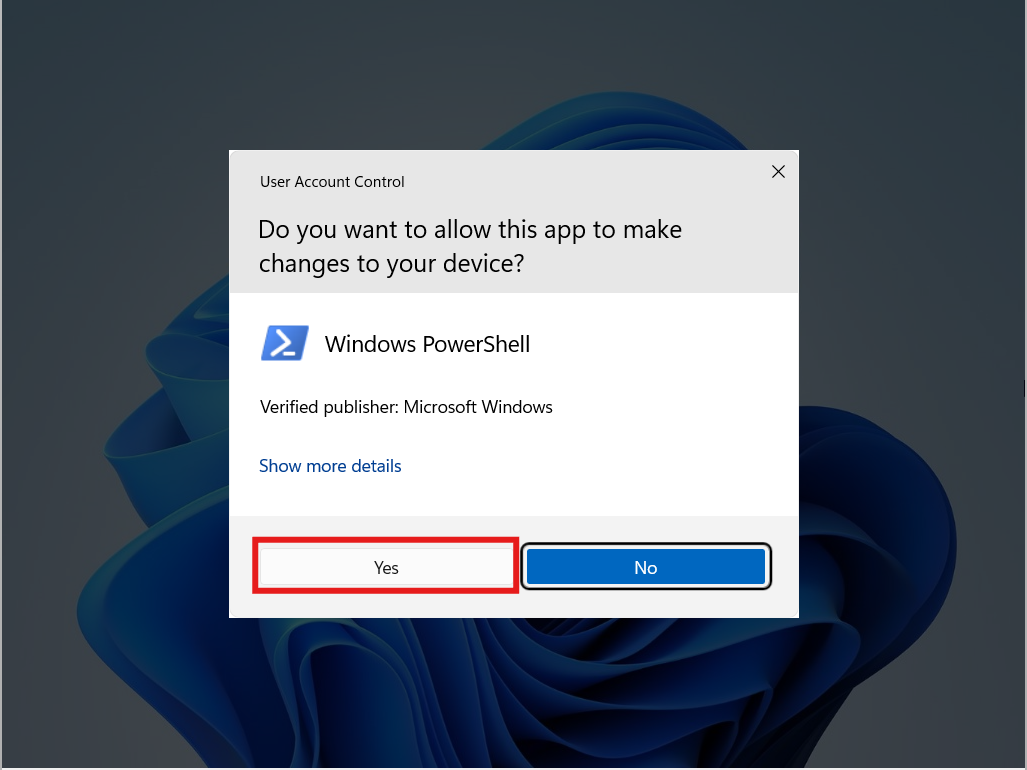1027x770 pixels.
Task: Click Yes to allow PowerShell changes
Action: pos(386,567)
